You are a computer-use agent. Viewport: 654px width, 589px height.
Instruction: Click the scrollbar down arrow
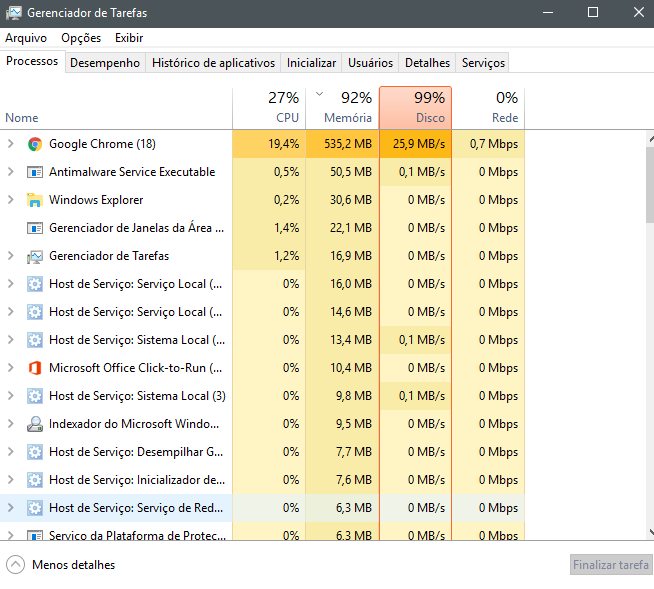coord(650,532)
